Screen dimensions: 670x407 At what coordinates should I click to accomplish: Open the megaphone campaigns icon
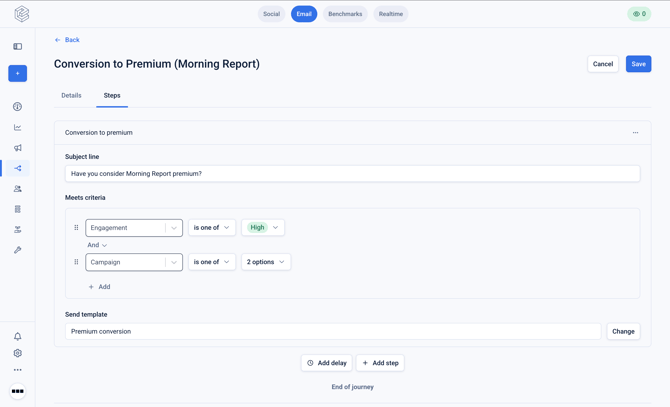pyautogui.click(x=18, y=148)
